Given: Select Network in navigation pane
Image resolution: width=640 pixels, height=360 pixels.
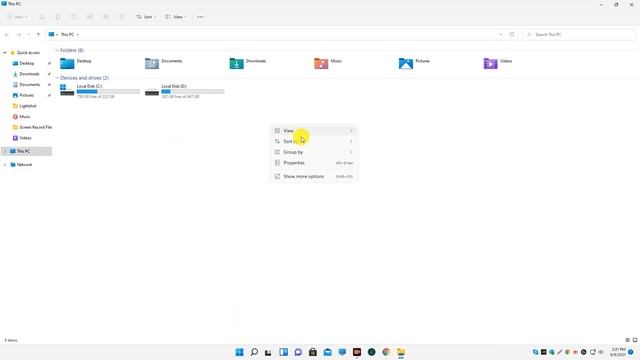Looking at the screenshot, I should (24, 164).
